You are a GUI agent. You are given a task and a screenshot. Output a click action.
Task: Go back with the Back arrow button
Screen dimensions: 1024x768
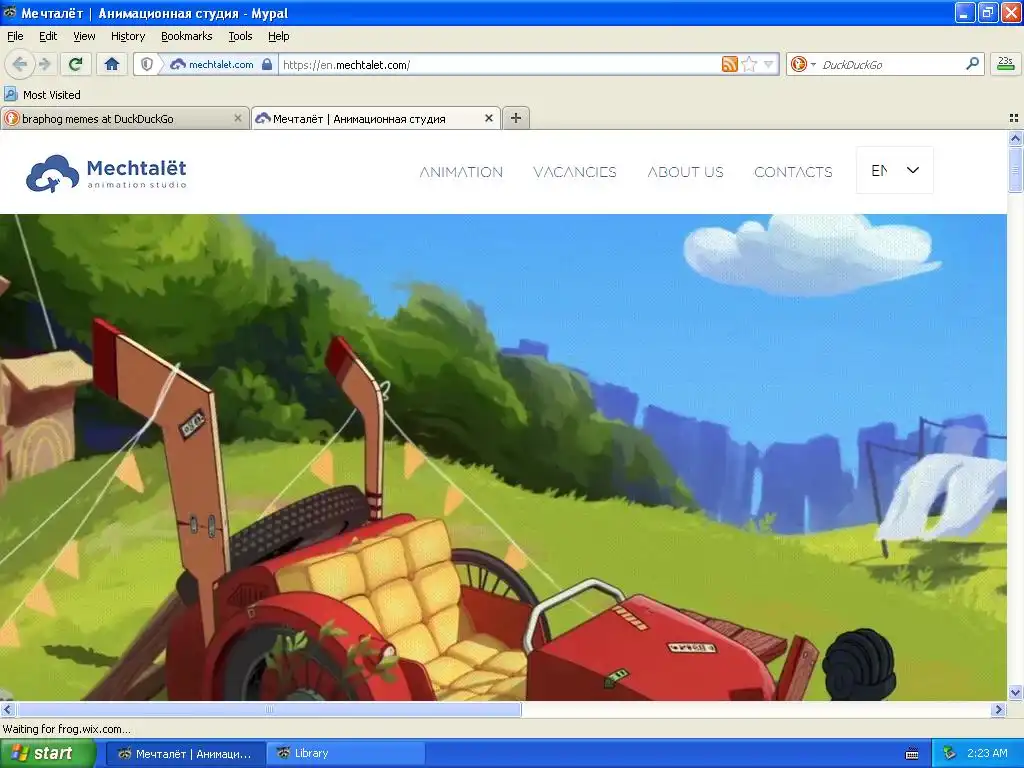pos(19,64)
